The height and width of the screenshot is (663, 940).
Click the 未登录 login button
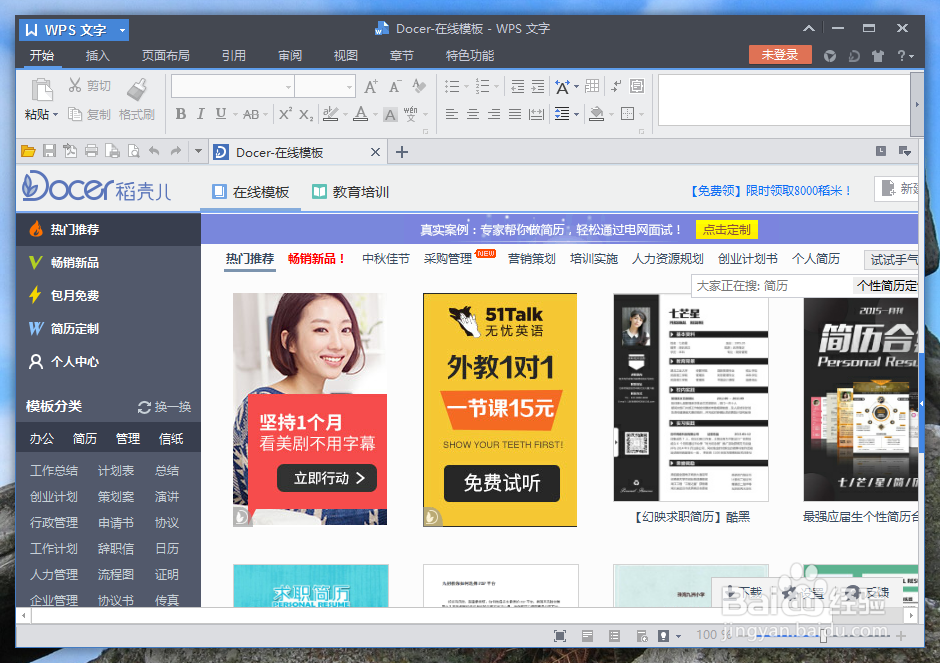point(780,55)
